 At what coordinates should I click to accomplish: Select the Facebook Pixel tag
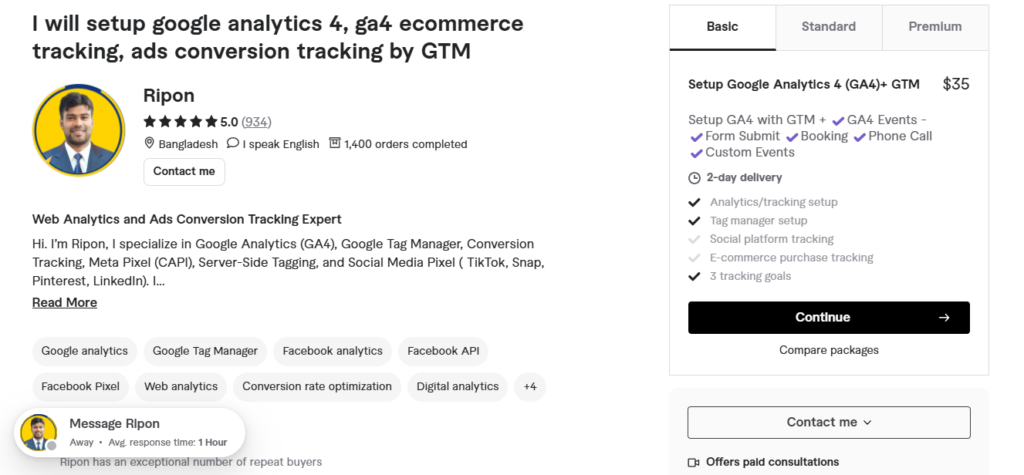pyautogui.click(x=80, y=386)
